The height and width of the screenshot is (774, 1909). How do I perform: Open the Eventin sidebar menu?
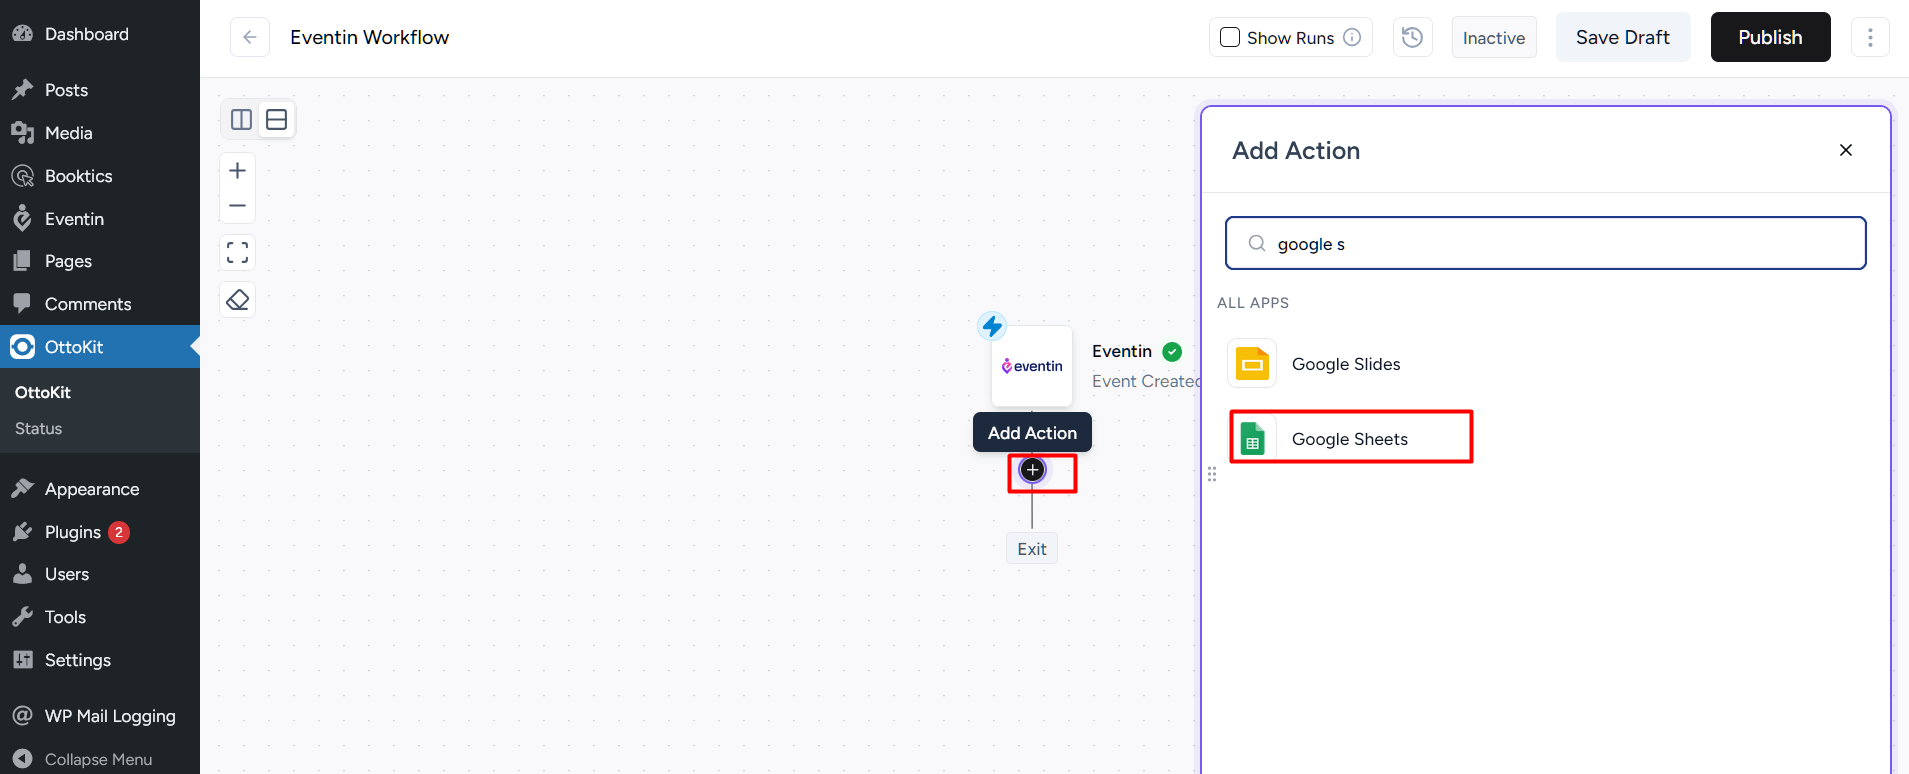(100, 219)
